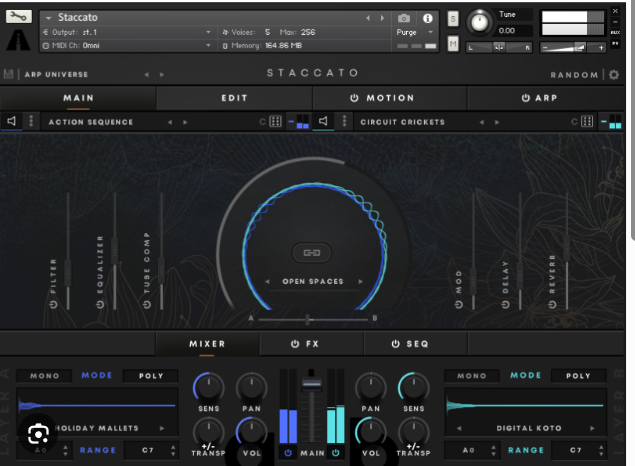635x466 pixels.
Task: Open Action Sequence three-dot options menu
Action: (x=31, y=121)
